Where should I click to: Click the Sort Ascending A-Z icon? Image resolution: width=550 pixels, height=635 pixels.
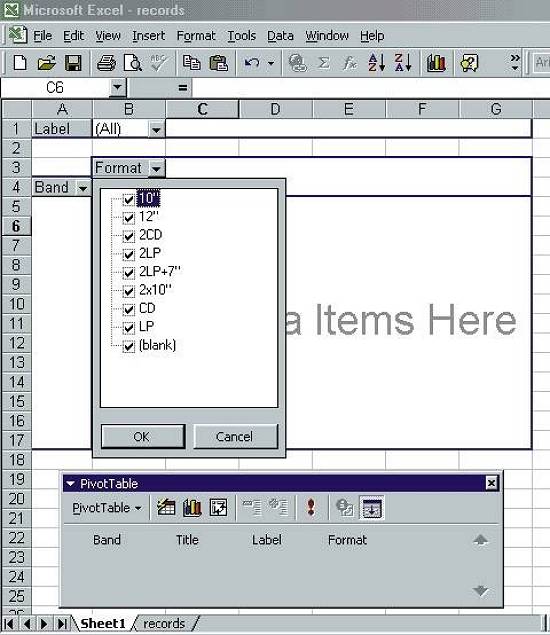(x=376, y=63)
